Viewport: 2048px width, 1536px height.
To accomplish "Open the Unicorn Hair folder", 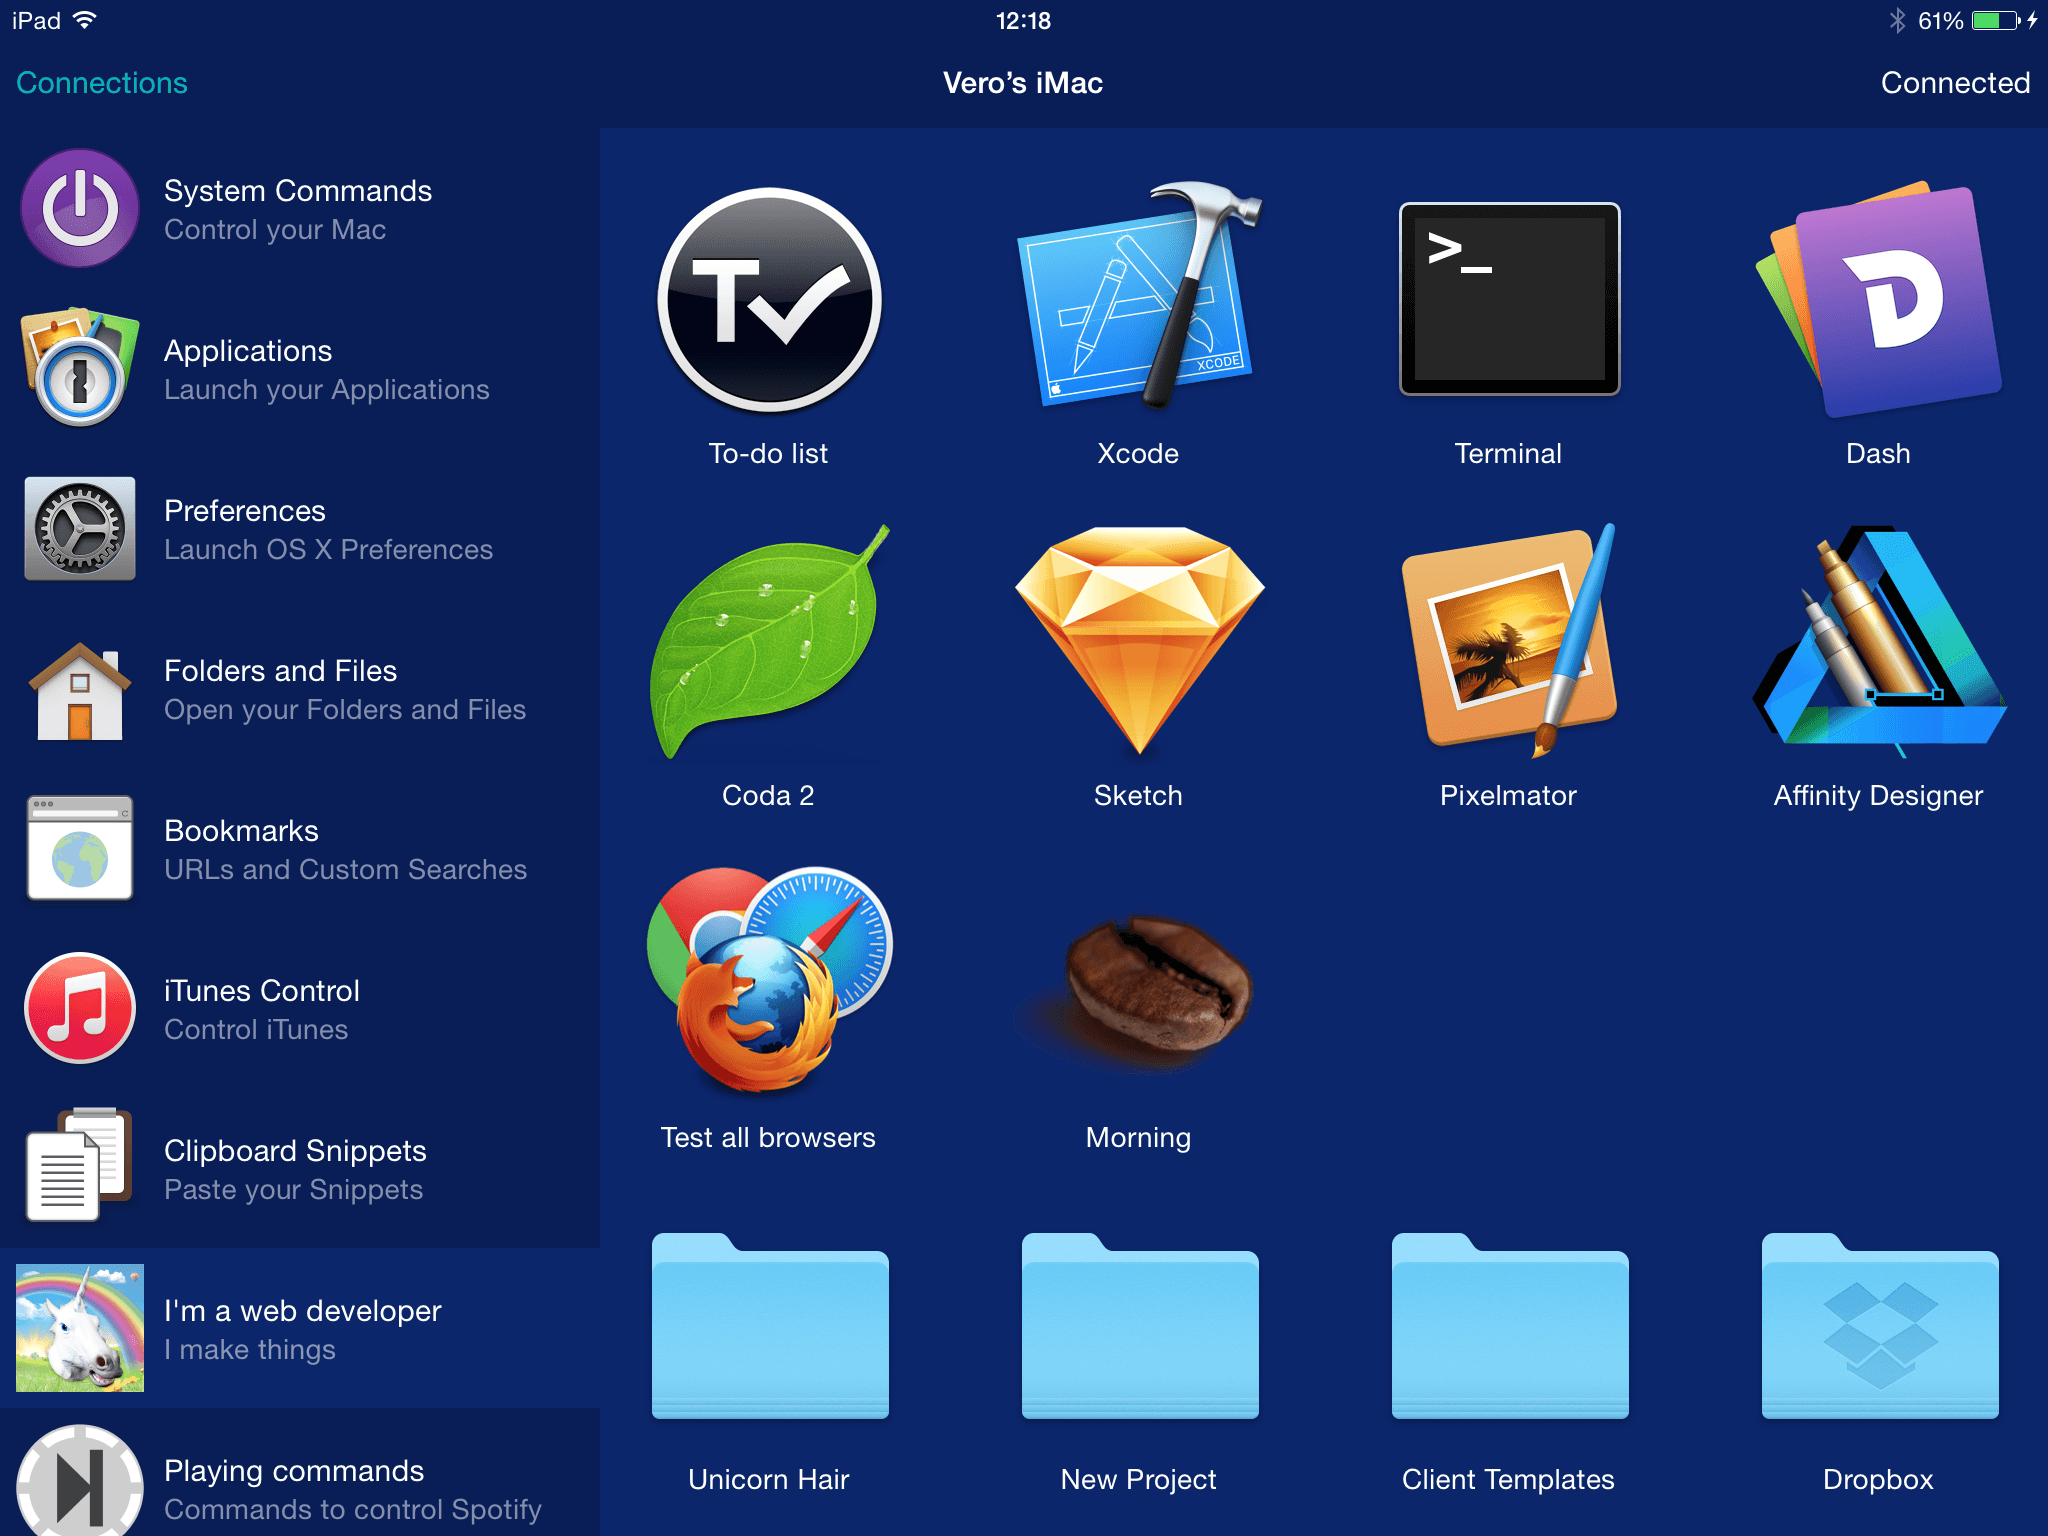I will 769,1326.
